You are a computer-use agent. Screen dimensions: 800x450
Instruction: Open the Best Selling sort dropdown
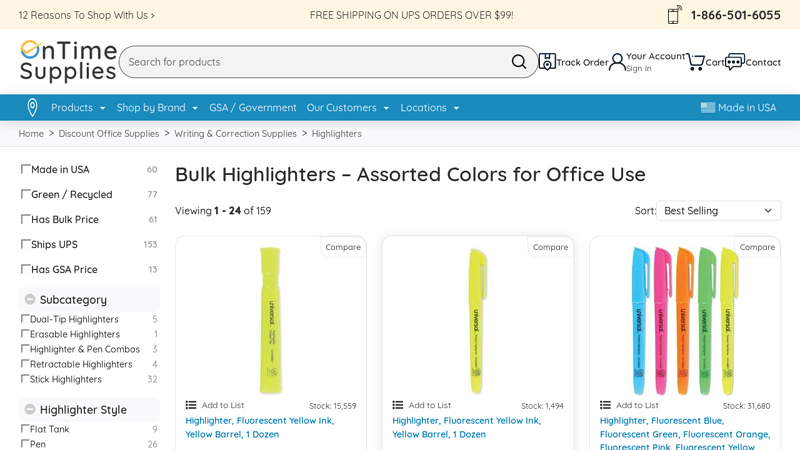718,211
